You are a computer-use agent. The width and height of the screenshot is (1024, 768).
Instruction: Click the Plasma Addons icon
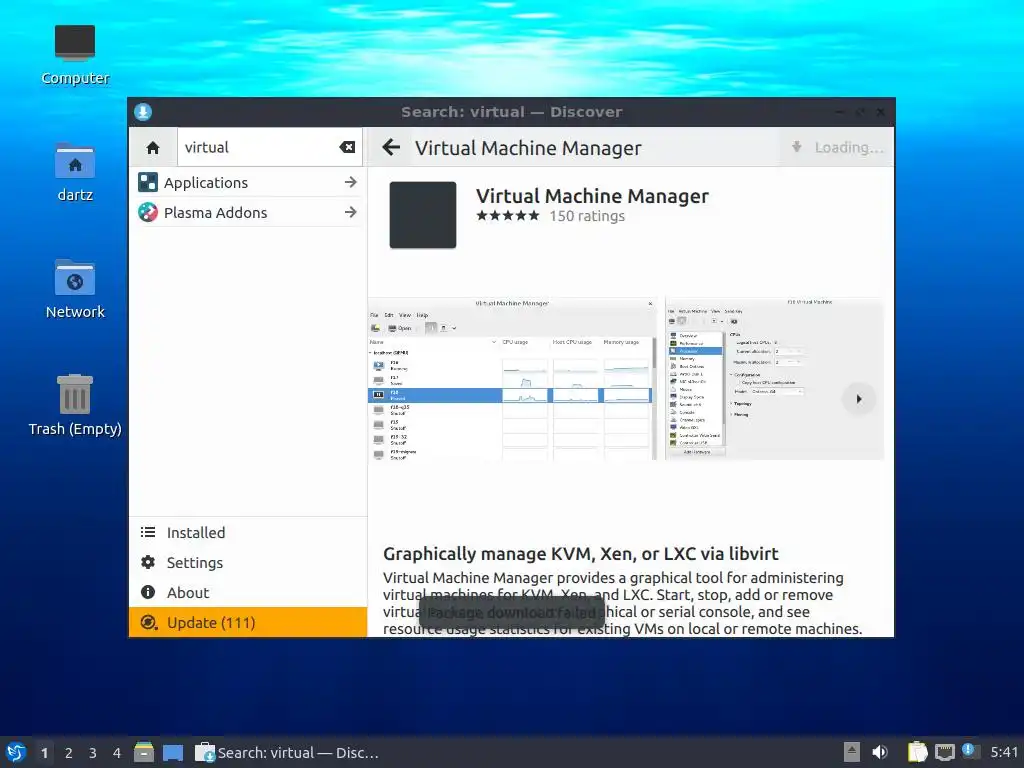pos(148,212)
